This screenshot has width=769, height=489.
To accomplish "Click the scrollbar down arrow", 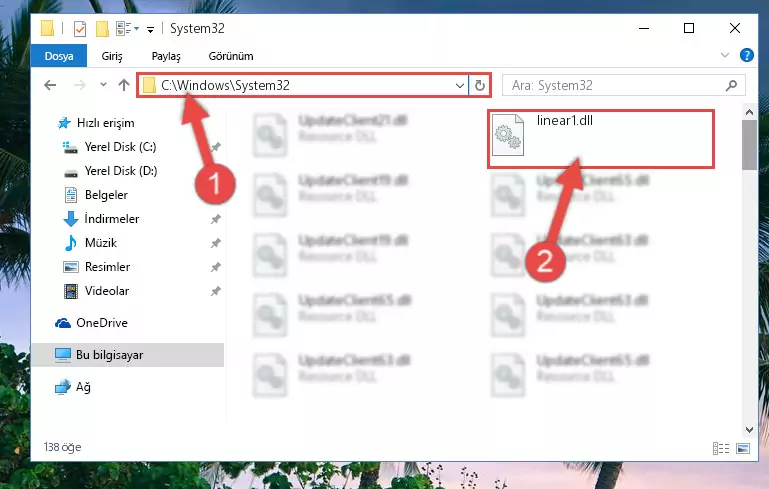I will (749, 430).
